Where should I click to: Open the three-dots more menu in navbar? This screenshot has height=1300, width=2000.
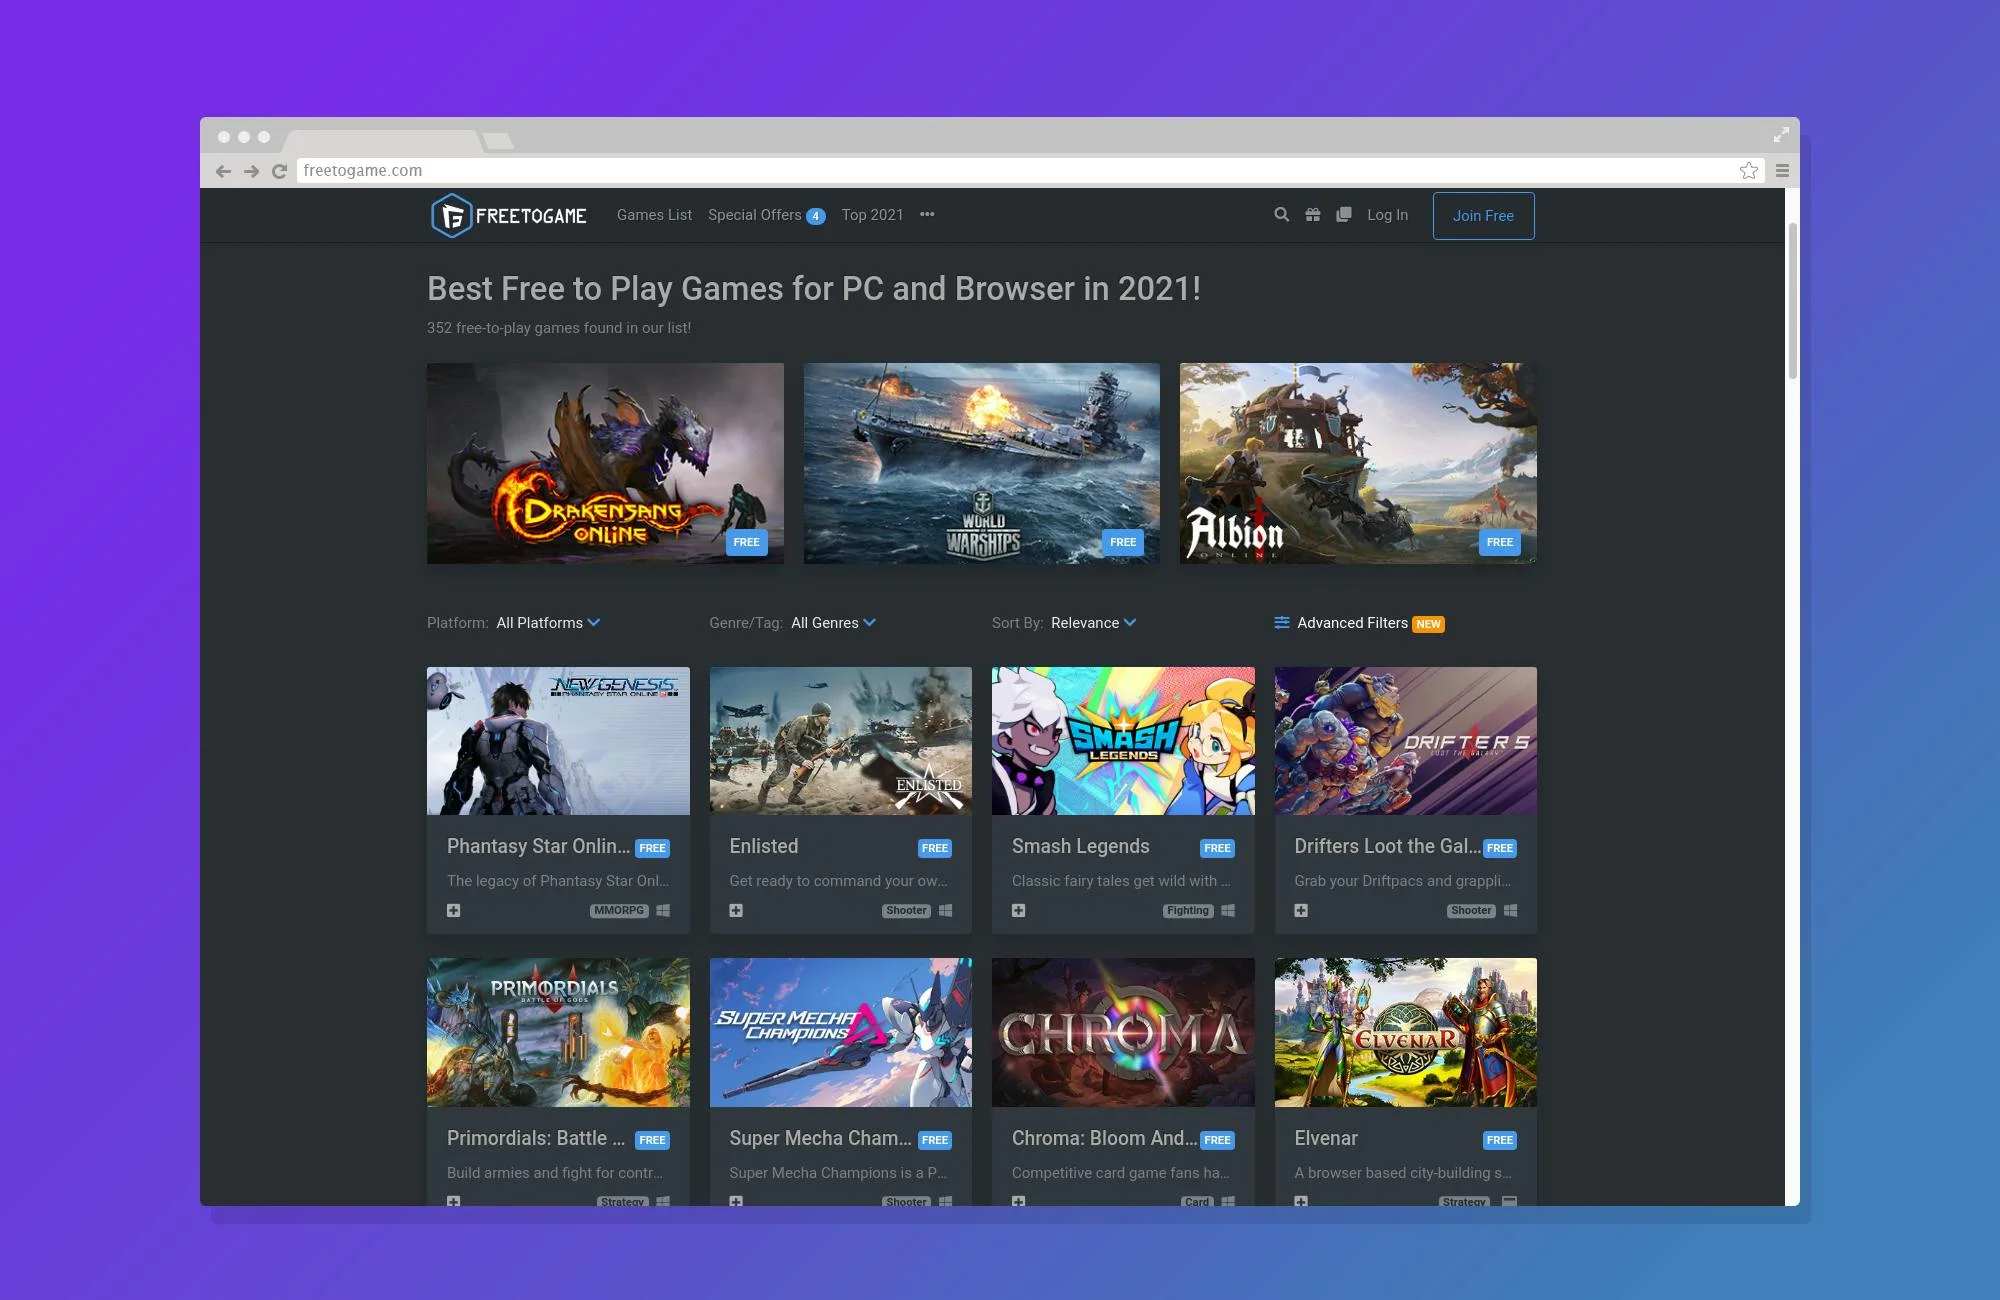(927, 215)
